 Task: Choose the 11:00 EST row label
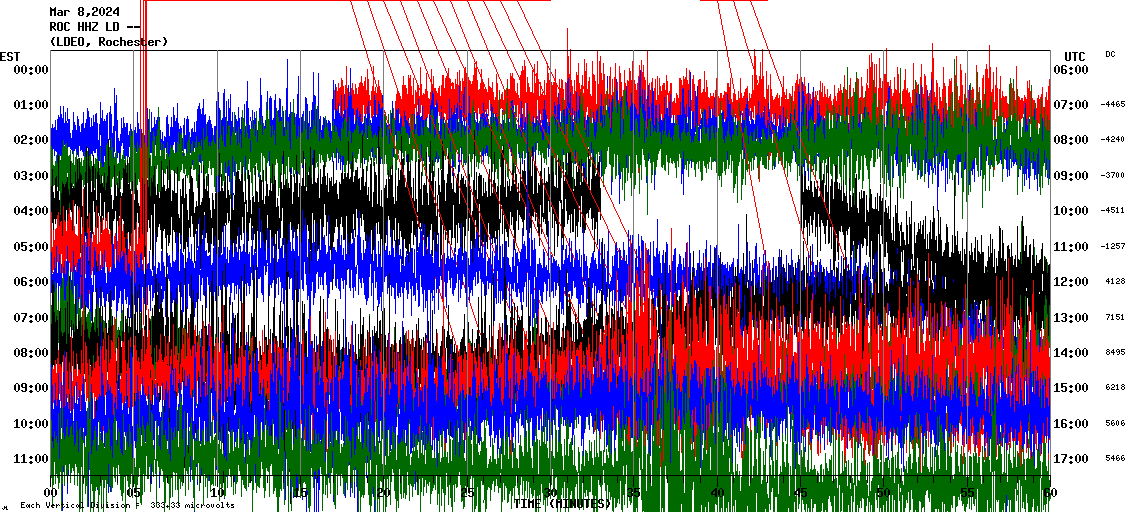point(31,459)
